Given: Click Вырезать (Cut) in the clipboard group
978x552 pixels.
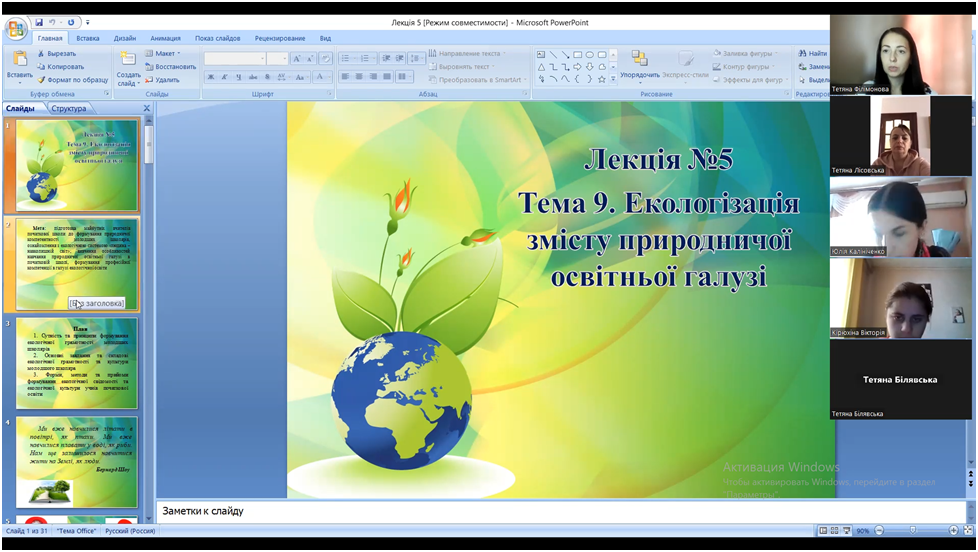Looking at the screenshot, I should tap(56, 53).
